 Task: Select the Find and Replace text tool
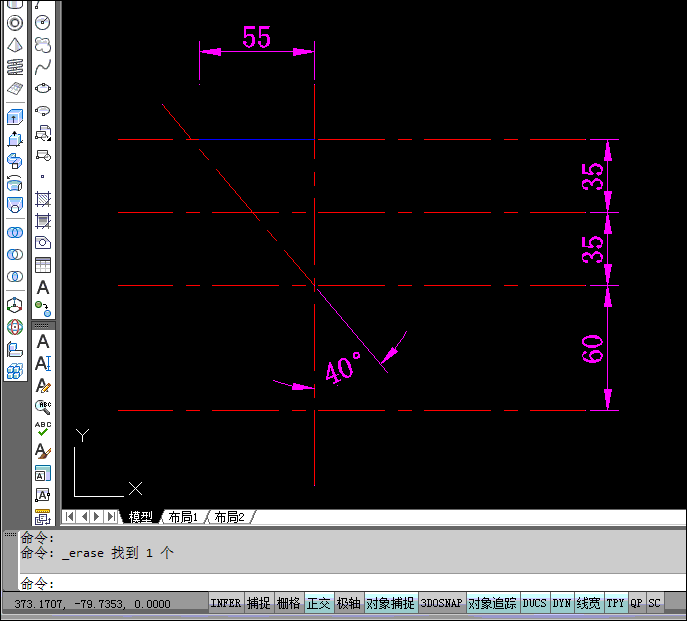(x=43, y=407)
